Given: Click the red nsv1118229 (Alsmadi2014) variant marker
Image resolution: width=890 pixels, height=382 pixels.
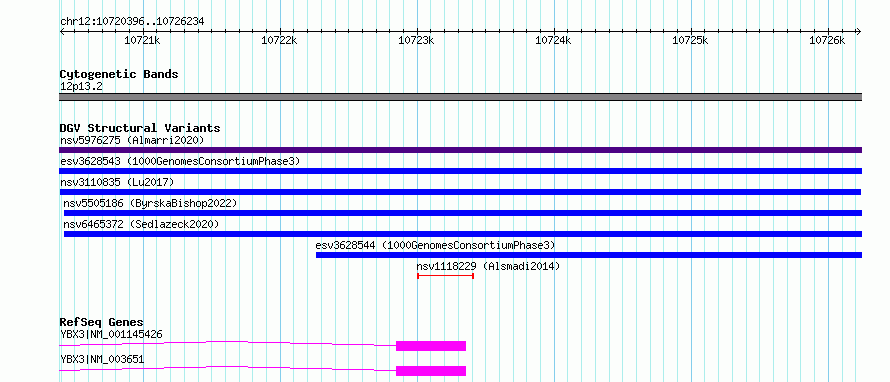Looking at the screenshot, I should [446, 276].
